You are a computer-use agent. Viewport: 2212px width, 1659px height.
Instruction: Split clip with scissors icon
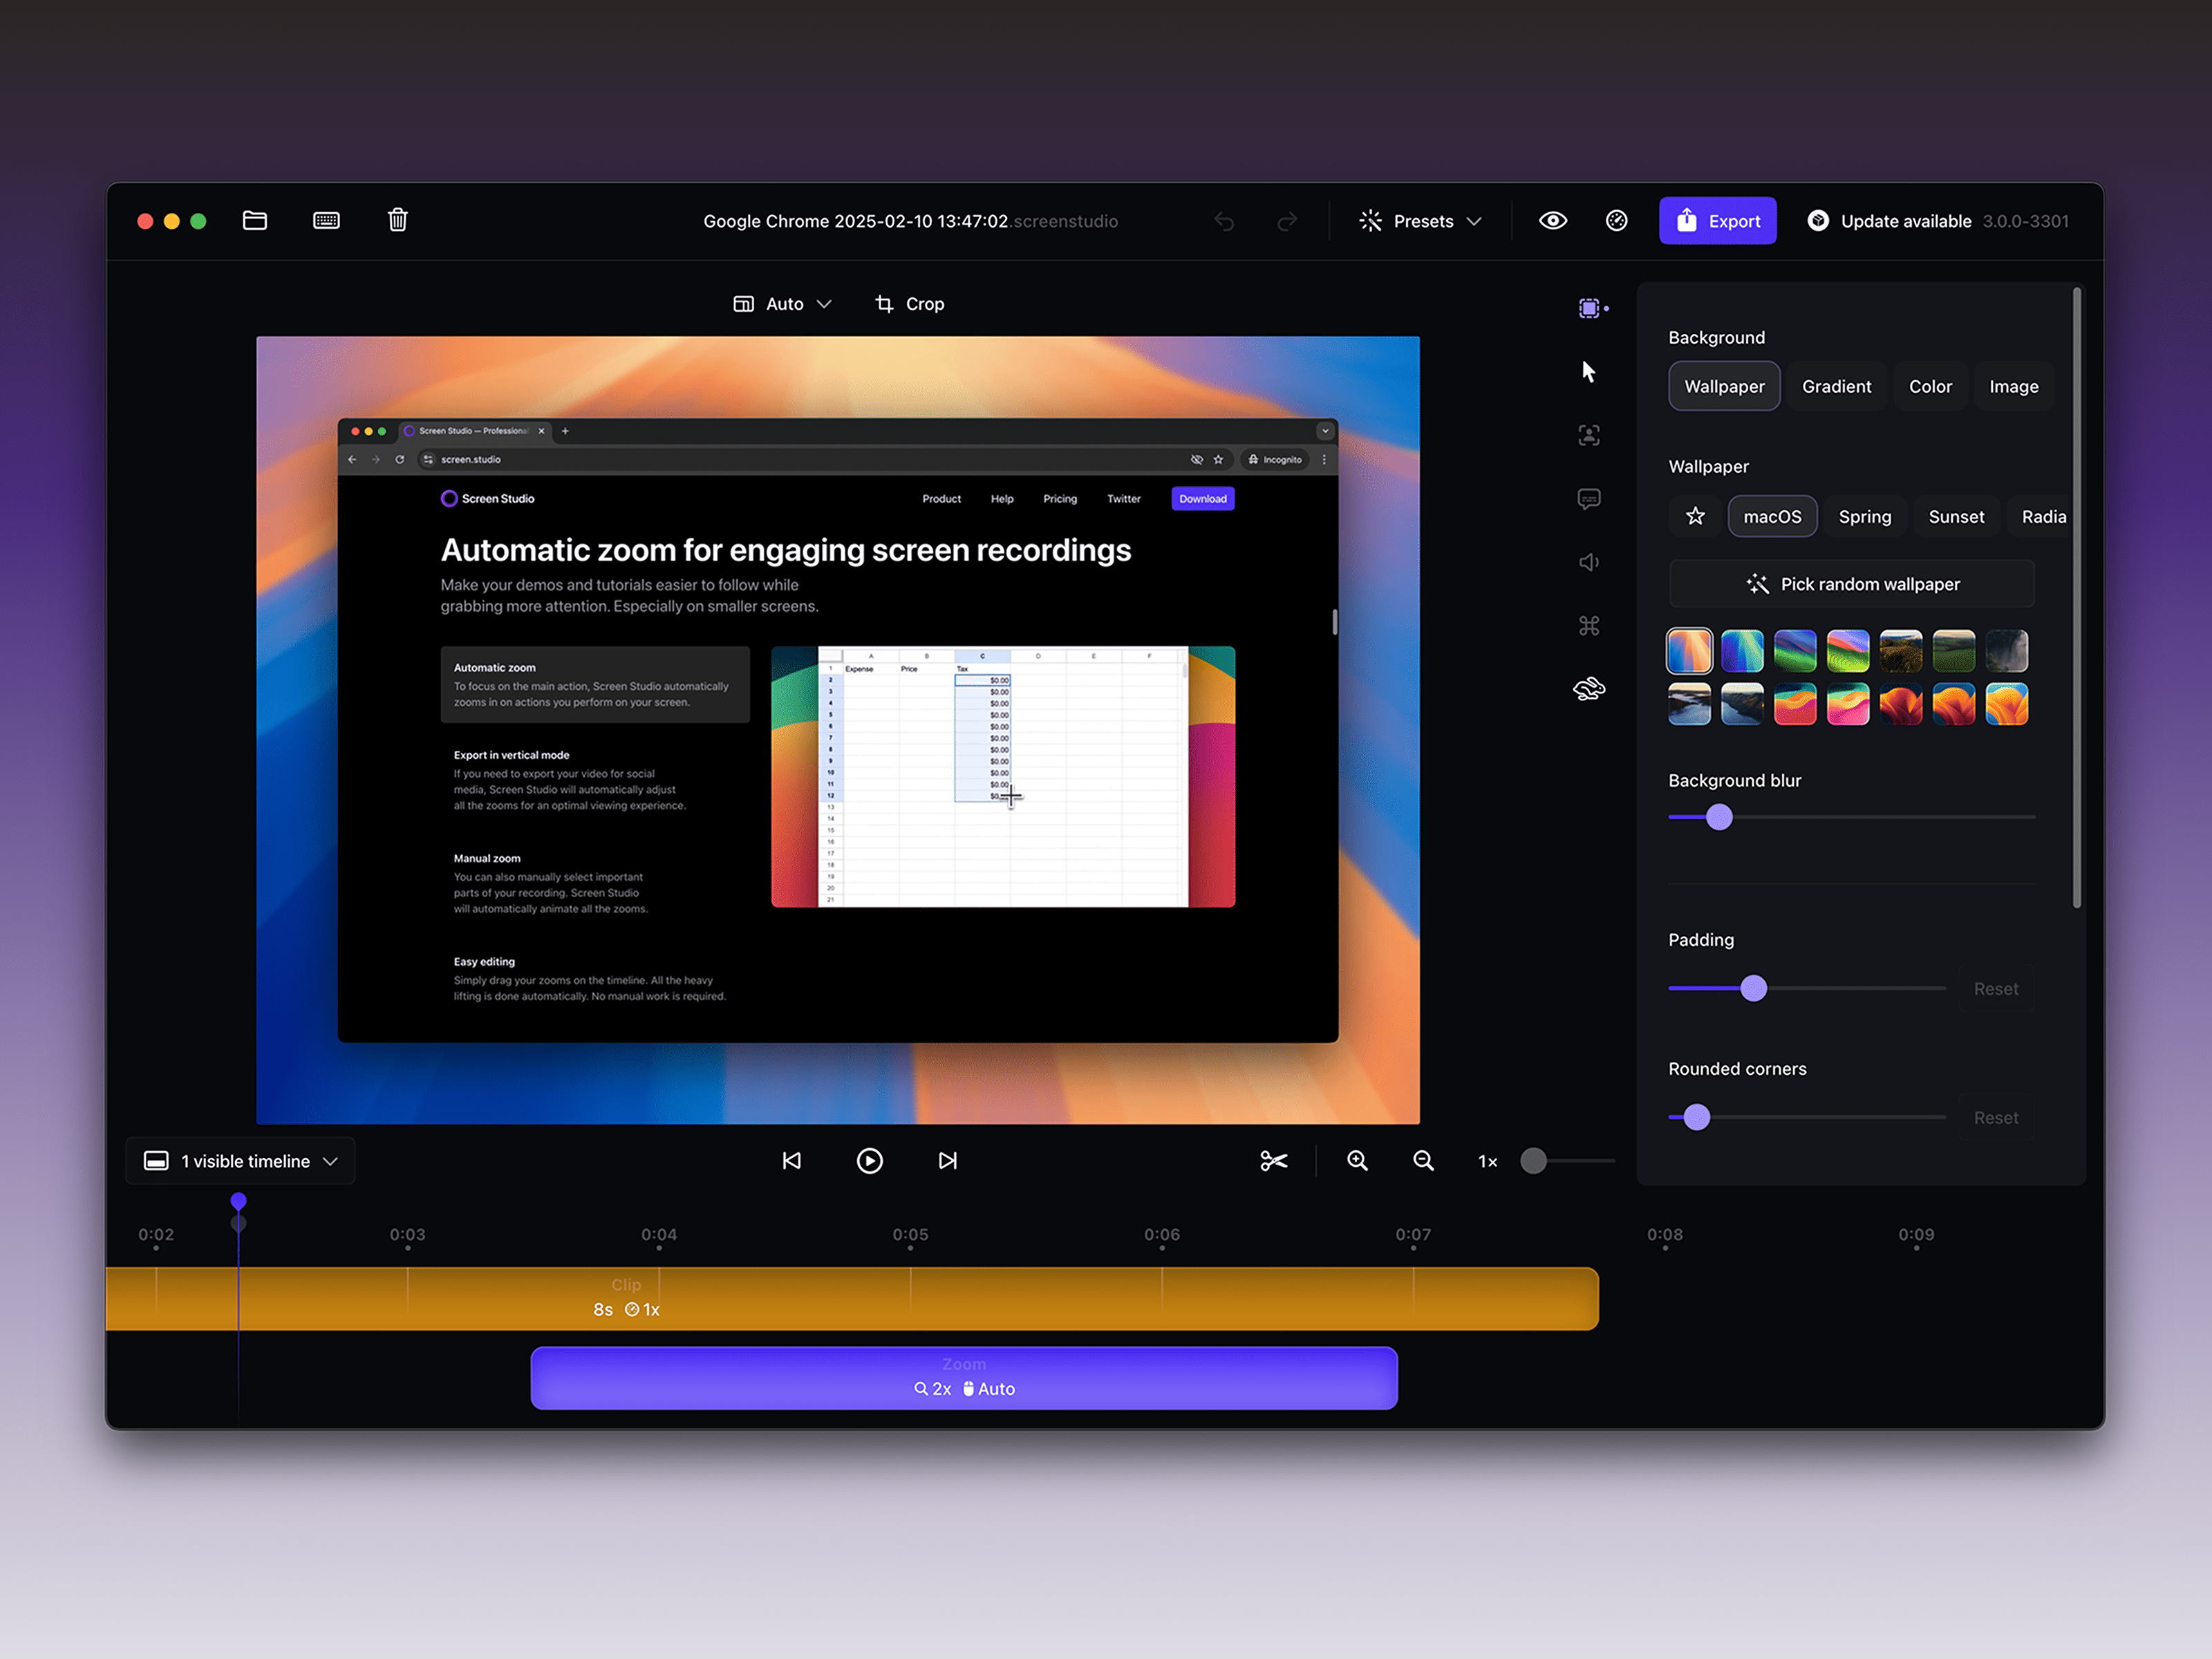click(x=1274, y=1161)
